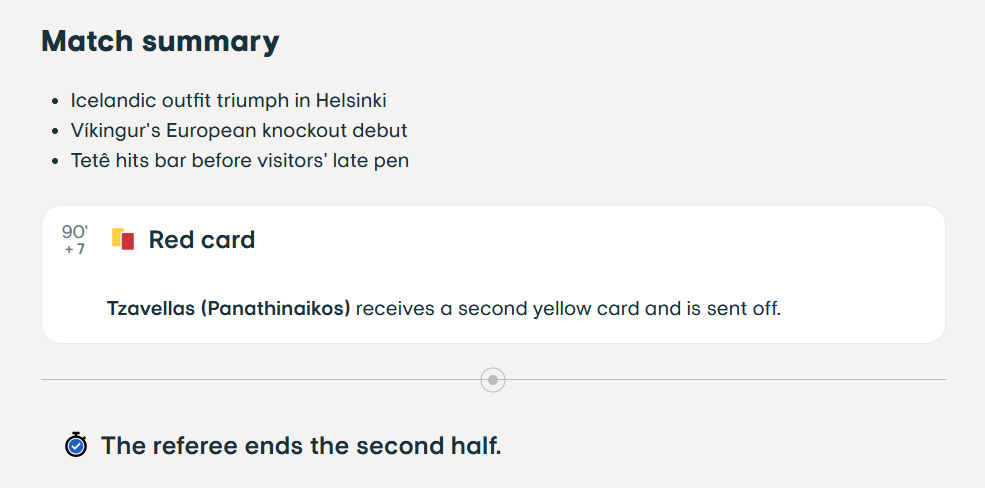
Task: Click the +7 stoppage time label
Action: click(x=75, y=250)
